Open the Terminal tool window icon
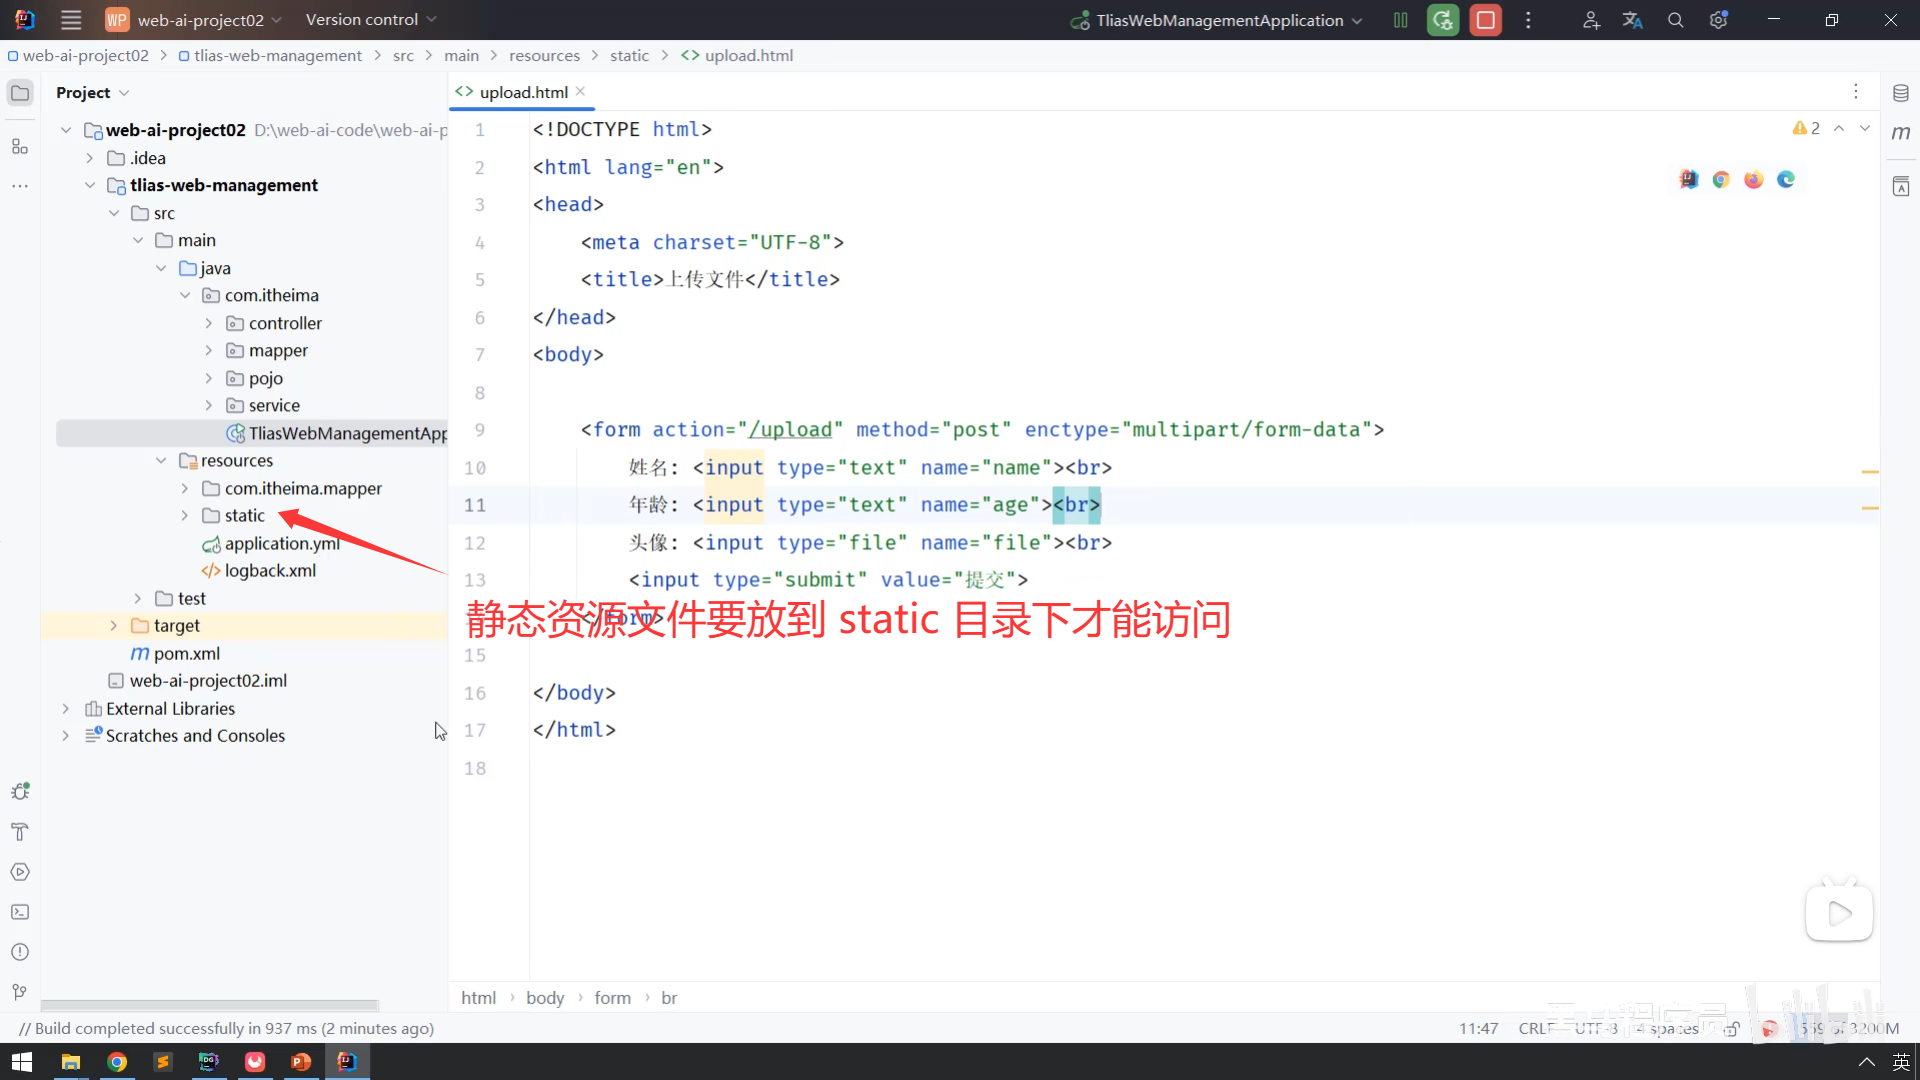This screenshot has height=1080, width=1920. pos(20,912)
